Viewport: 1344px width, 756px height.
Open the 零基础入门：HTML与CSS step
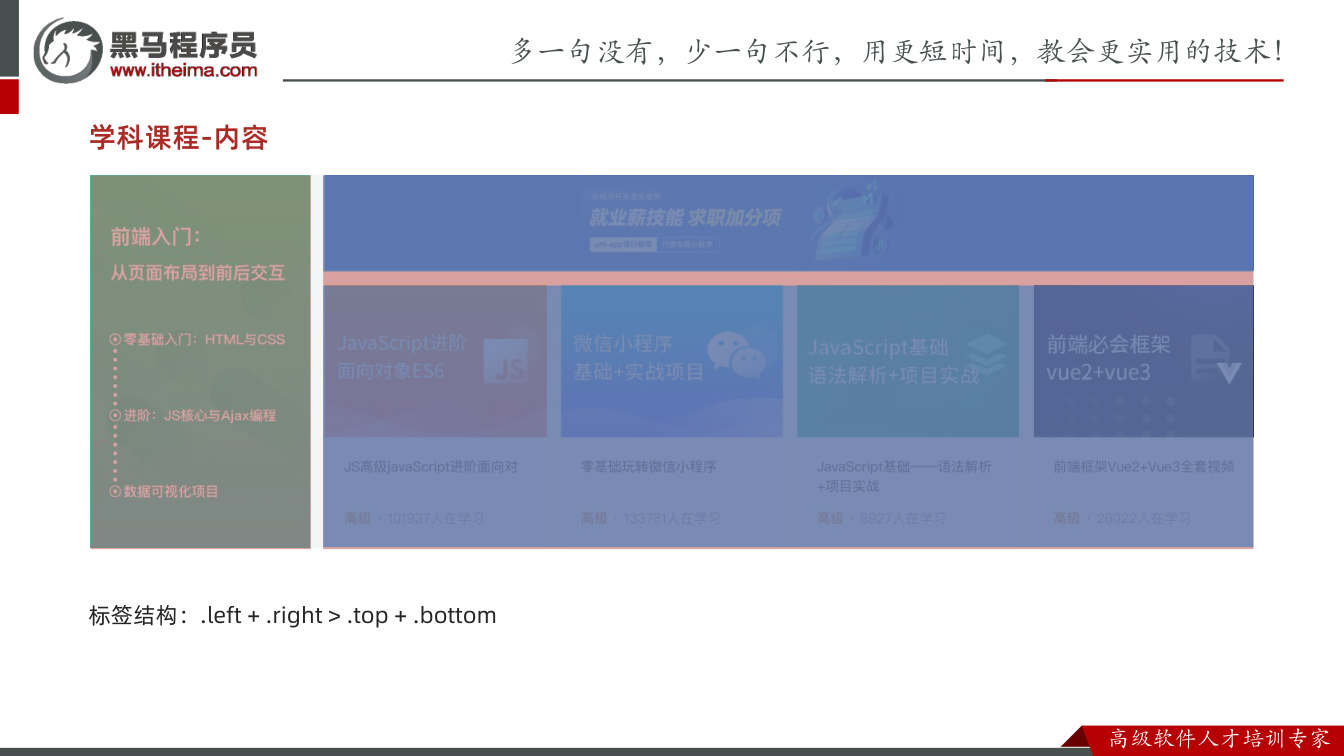coord(204,340)
